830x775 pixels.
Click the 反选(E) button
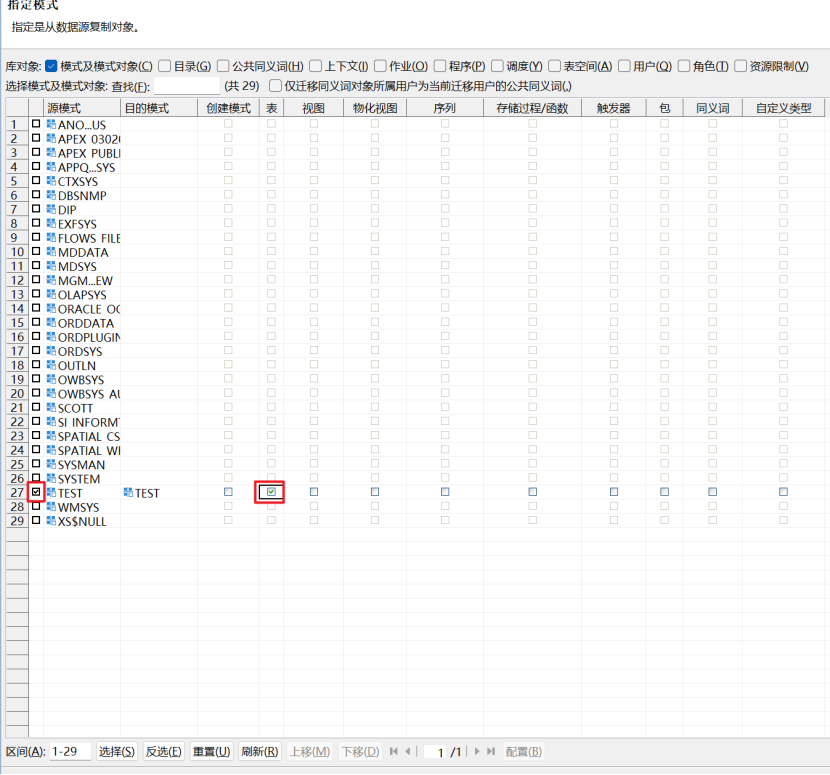point(164,751)
